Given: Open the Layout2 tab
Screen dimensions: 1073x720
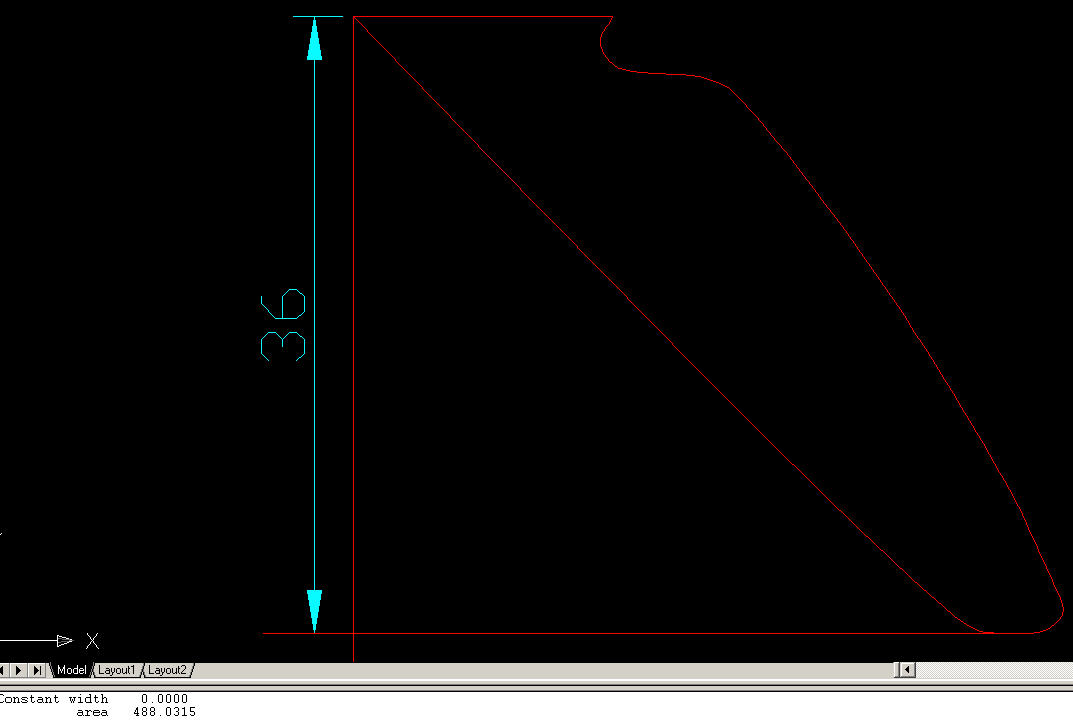Looking at the screenshot, I should [x=167, y=670].
